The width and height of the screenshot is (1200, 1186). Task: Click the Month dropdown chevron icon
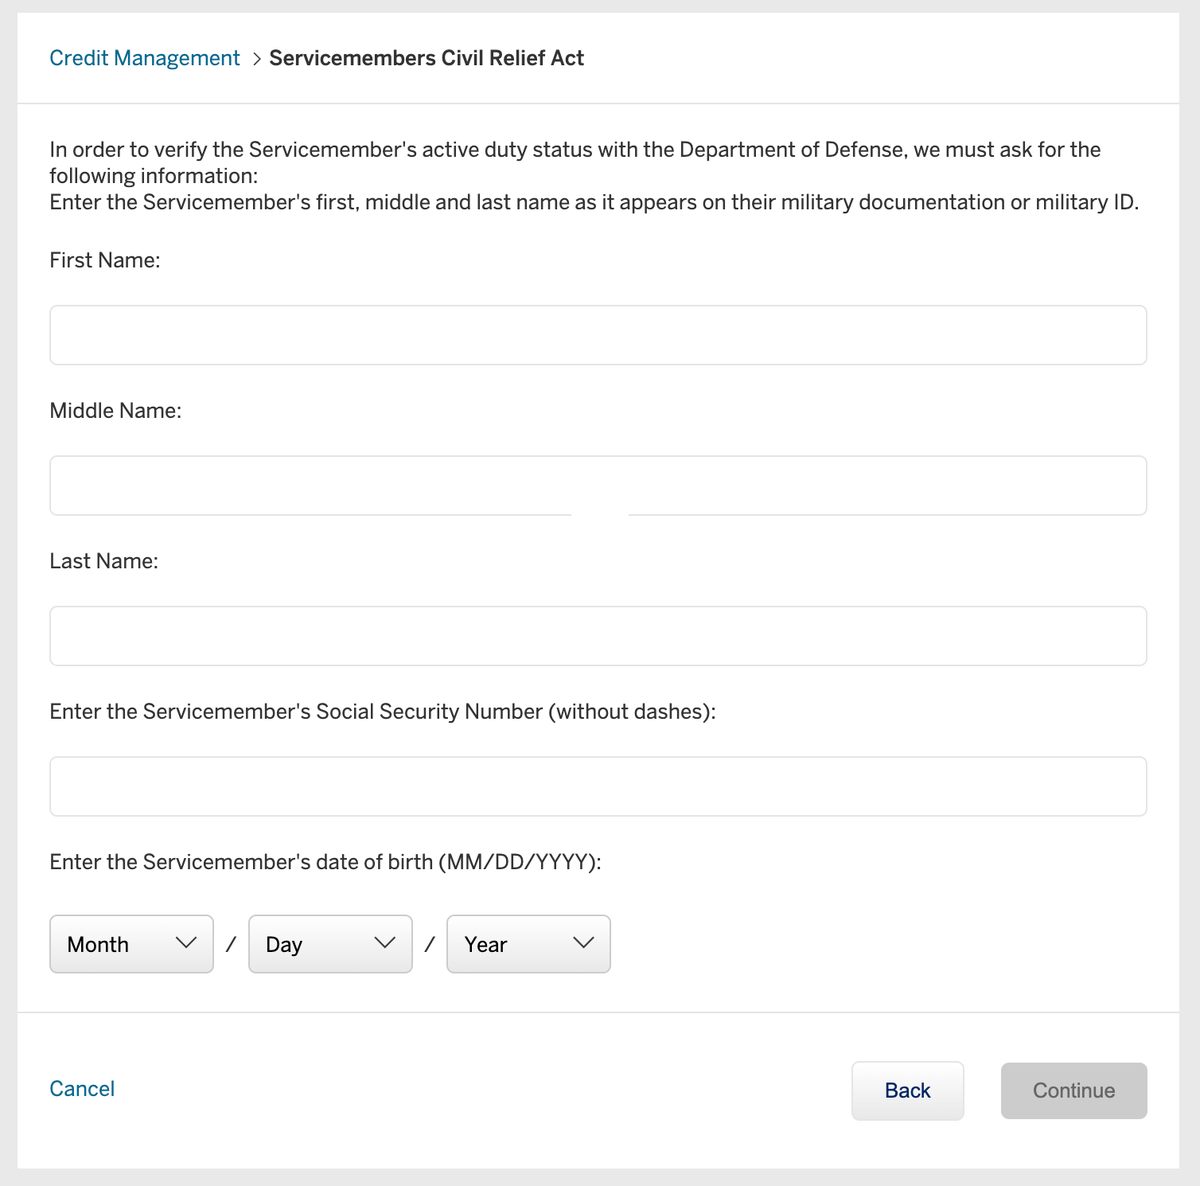[185, 943]
